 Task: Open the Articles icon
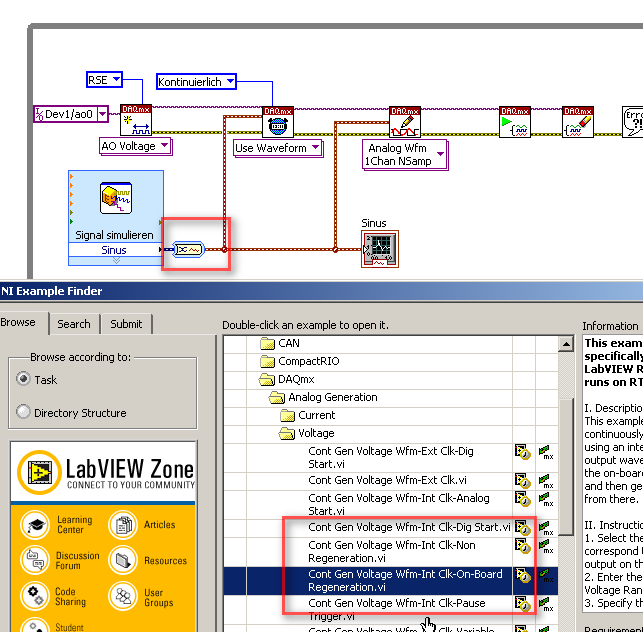coord(123,525)
